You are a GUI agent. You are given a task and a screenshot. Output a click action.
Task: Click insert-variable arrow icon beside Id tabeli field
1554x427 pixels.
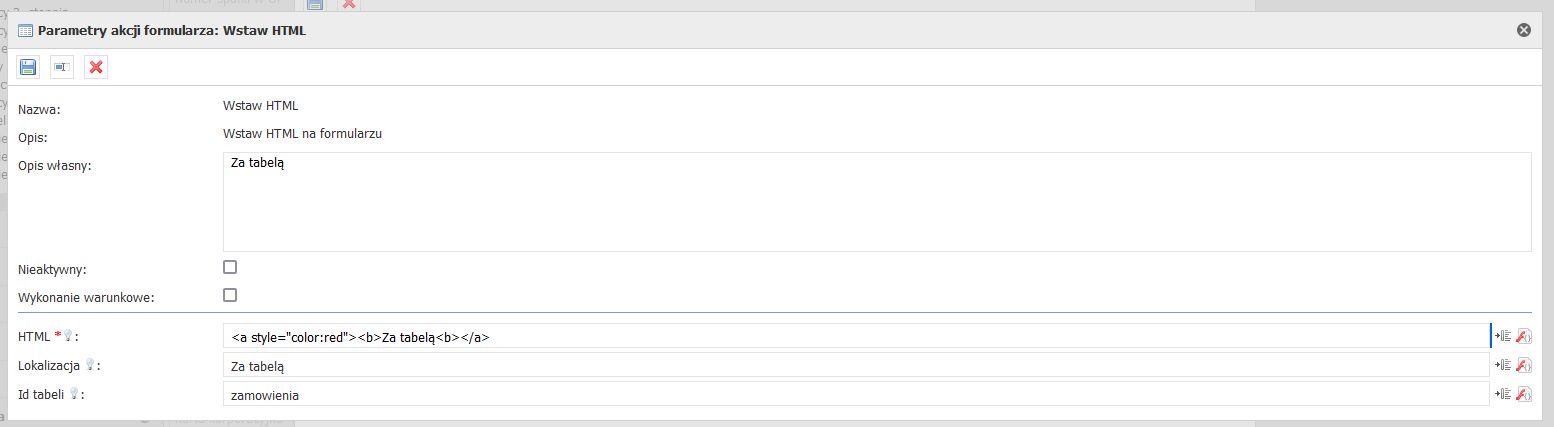click(1503, 394)
